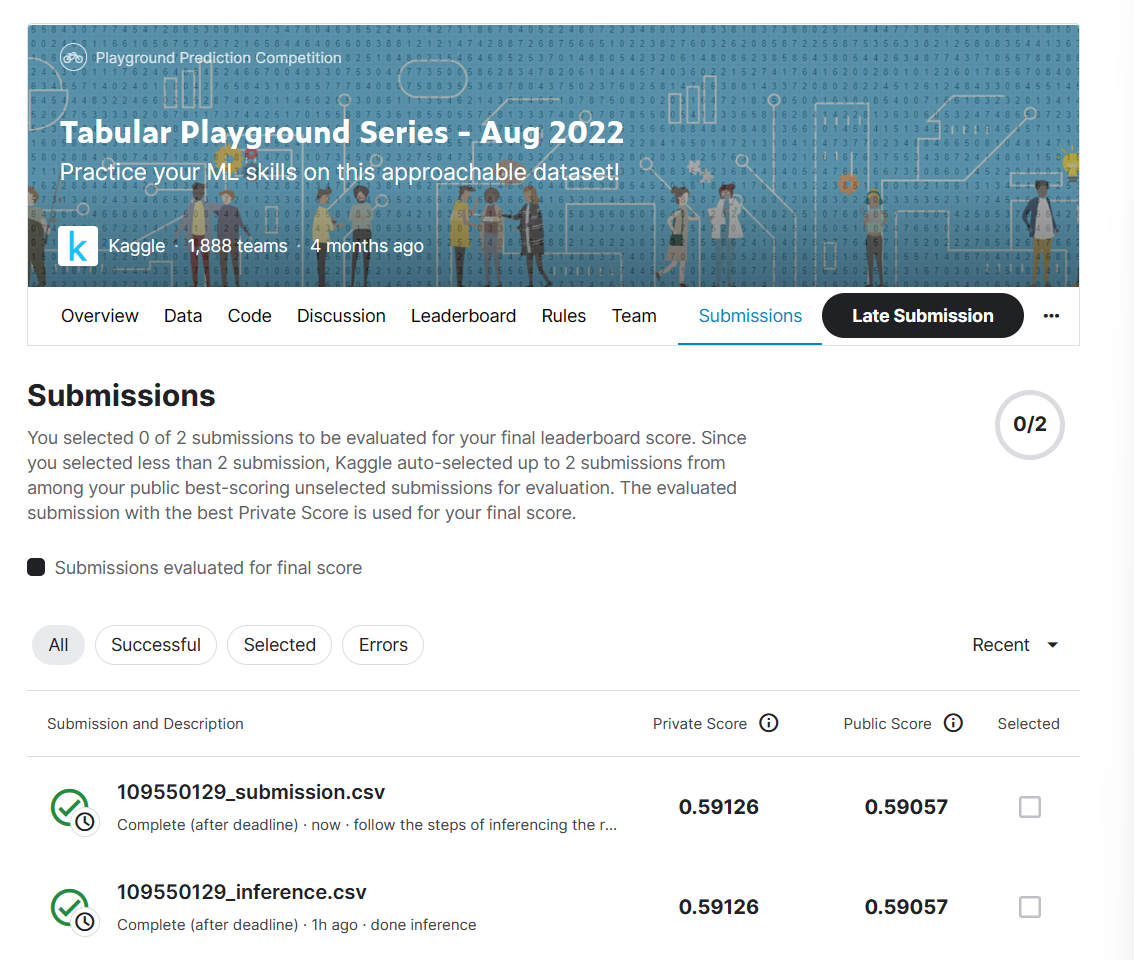Click the Playground Prediction Competition icon

tap(73, 57)
